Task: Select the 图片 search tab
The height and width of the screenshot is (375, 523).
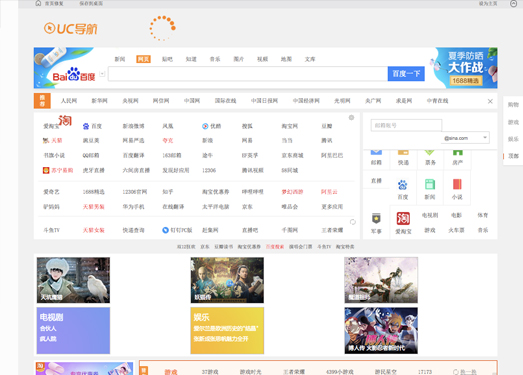Action: pyautogui.click(x=238, y=59)
